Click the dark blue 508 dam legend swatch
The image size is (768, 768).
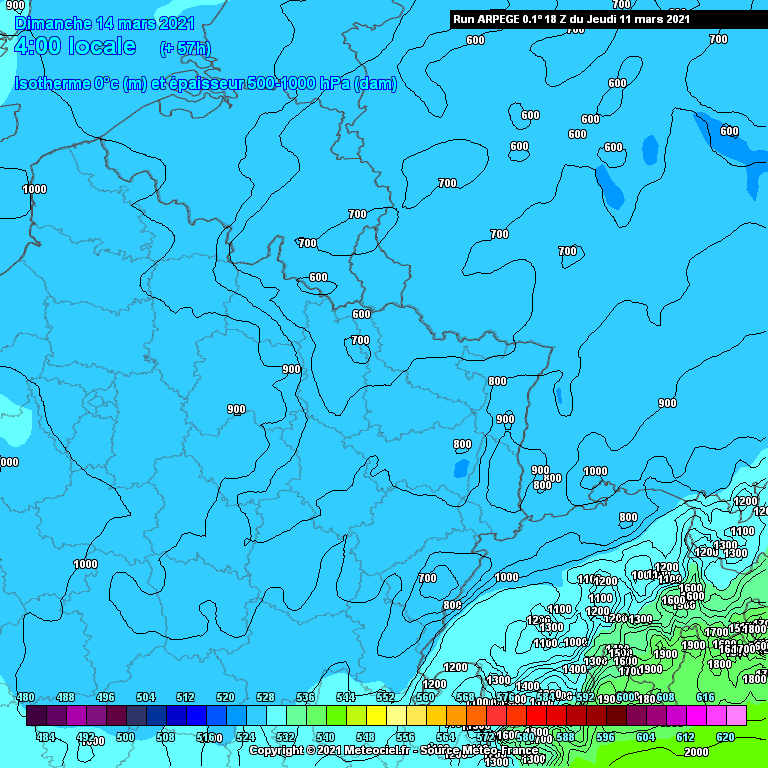[x=176, y=714]
